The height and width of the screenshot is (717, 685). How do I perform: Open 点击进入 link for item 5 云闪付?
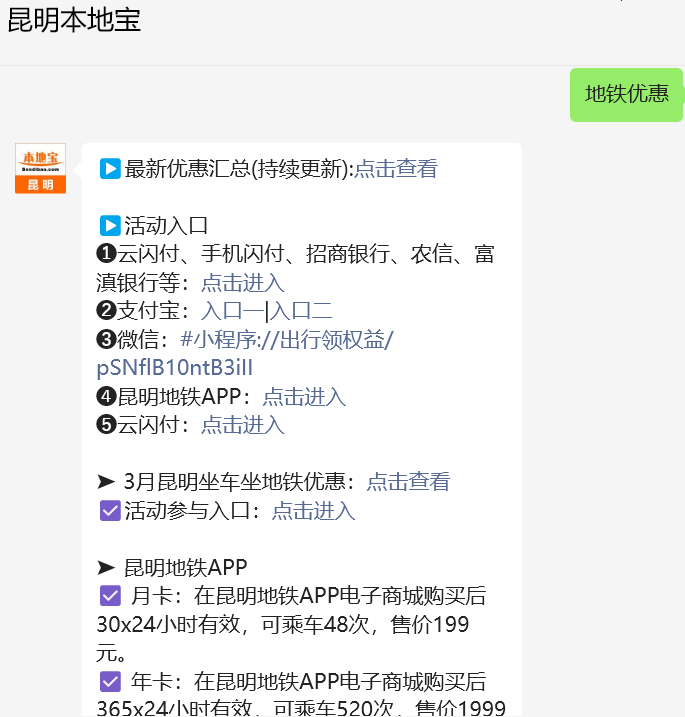(x=243, y=425)
